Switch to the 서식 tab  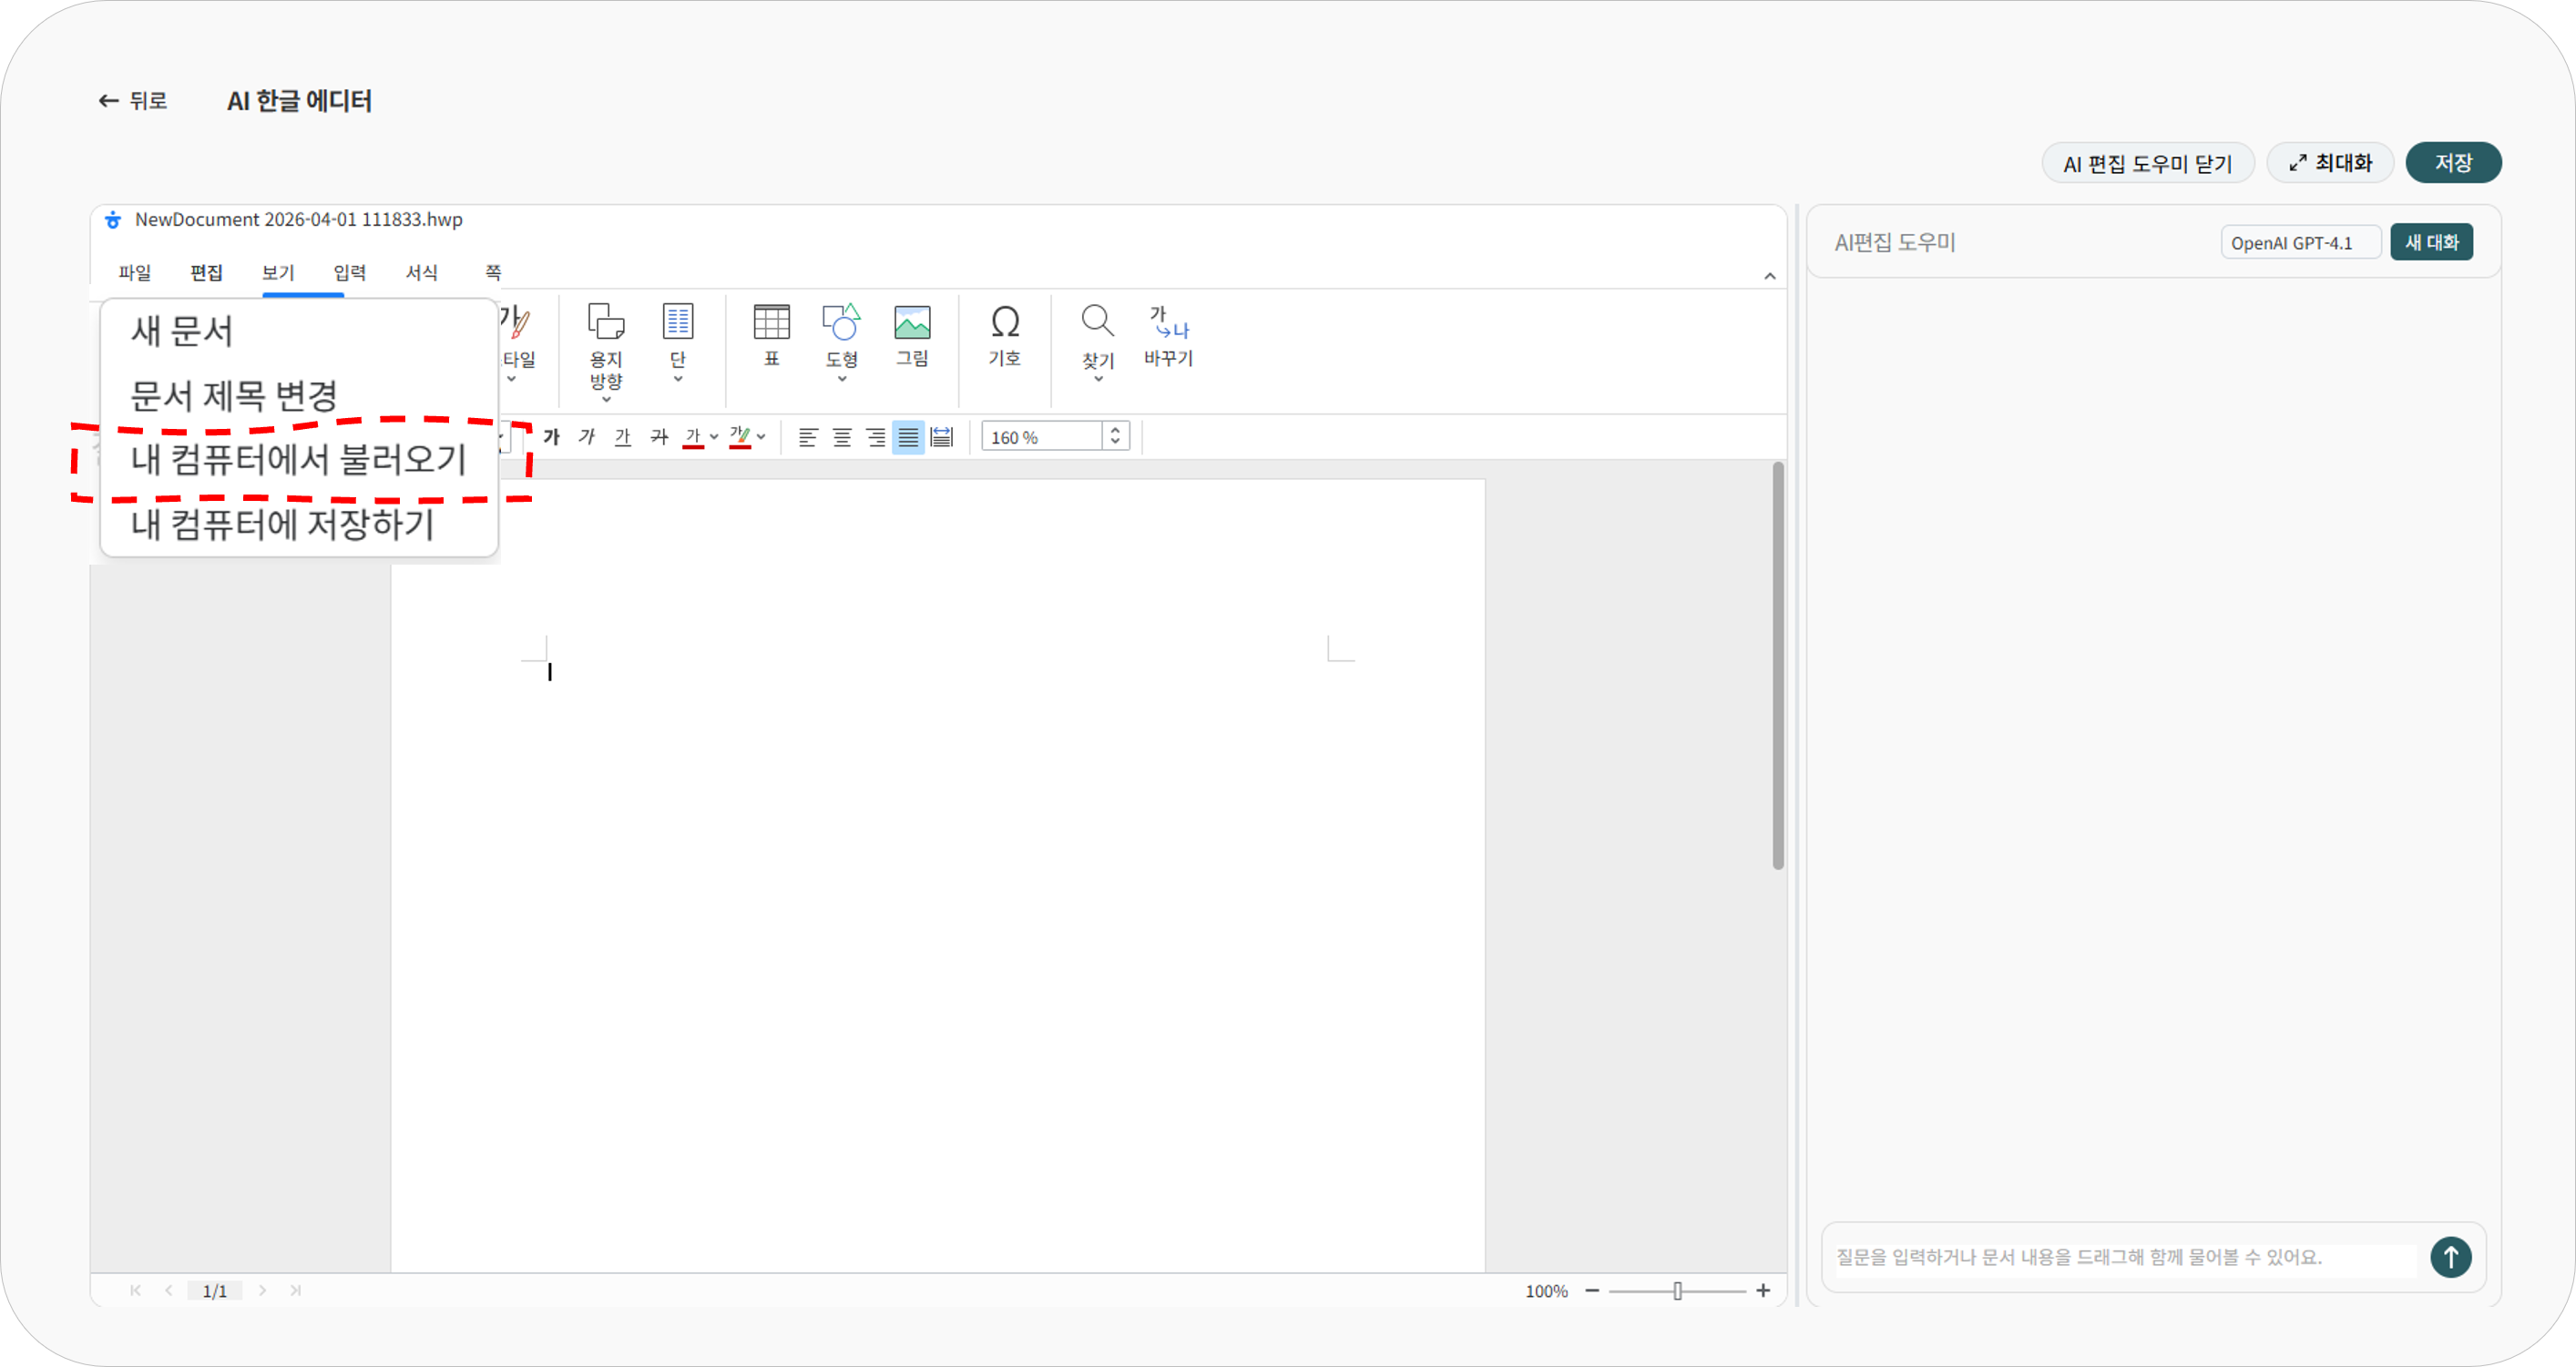[x=421, y=273]
